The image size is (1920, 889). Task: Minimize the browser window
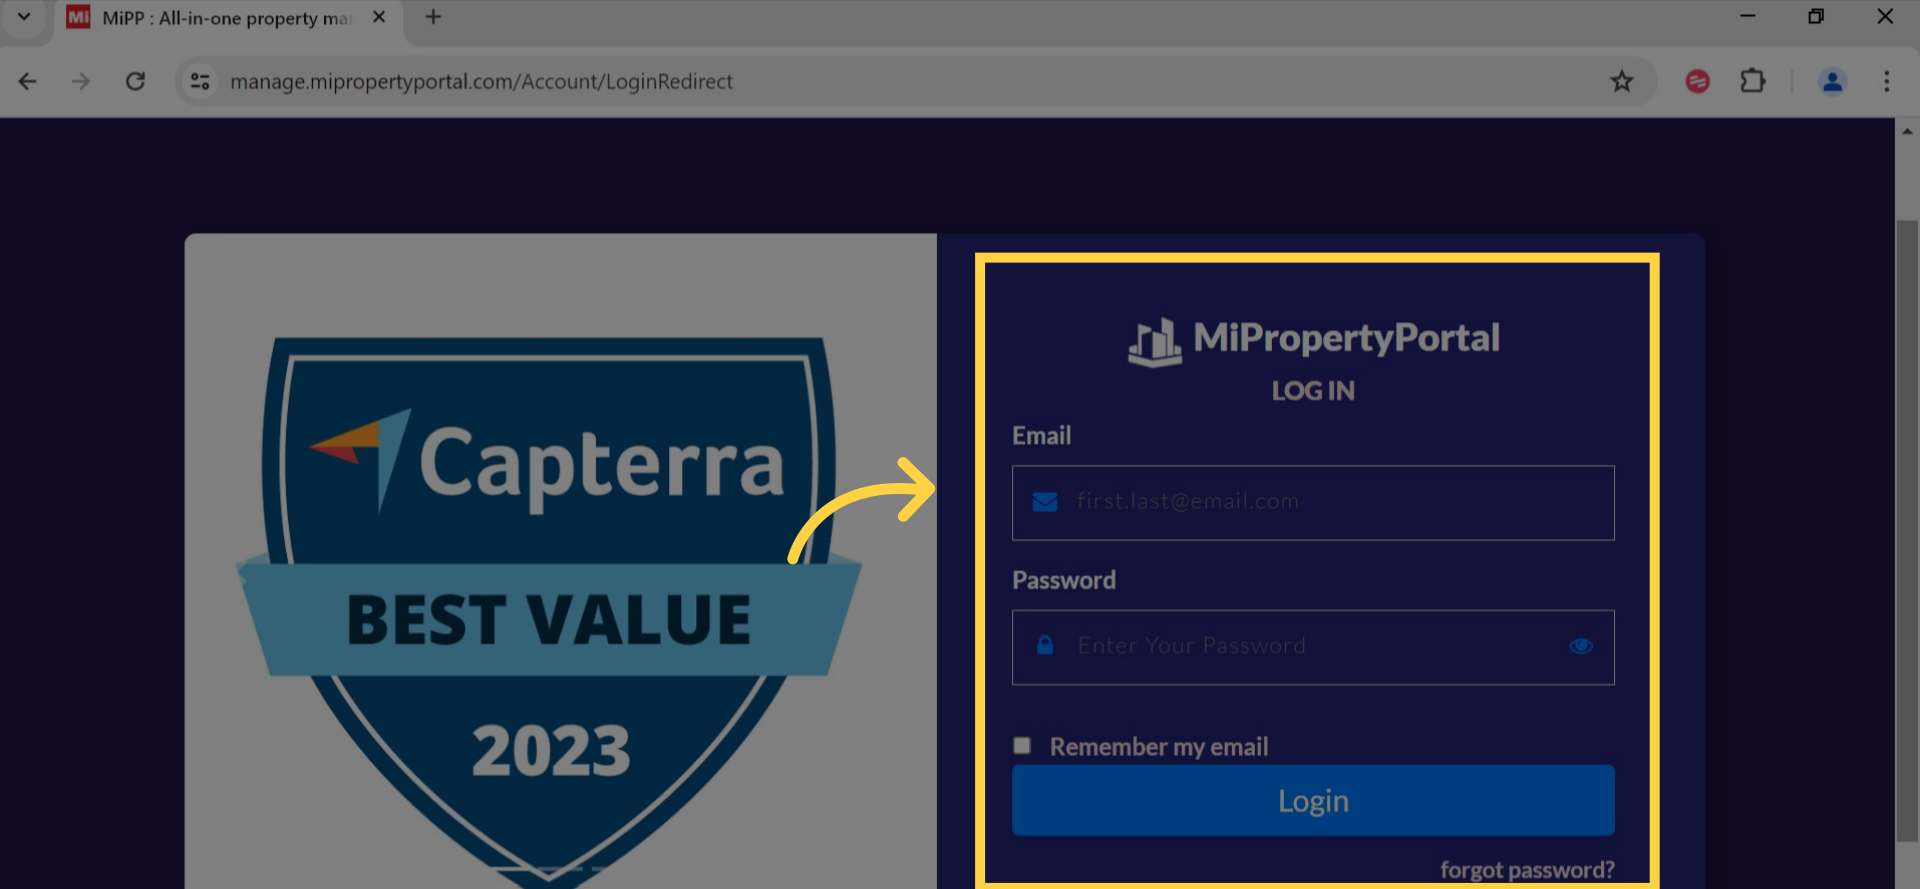click(1747, 16)
